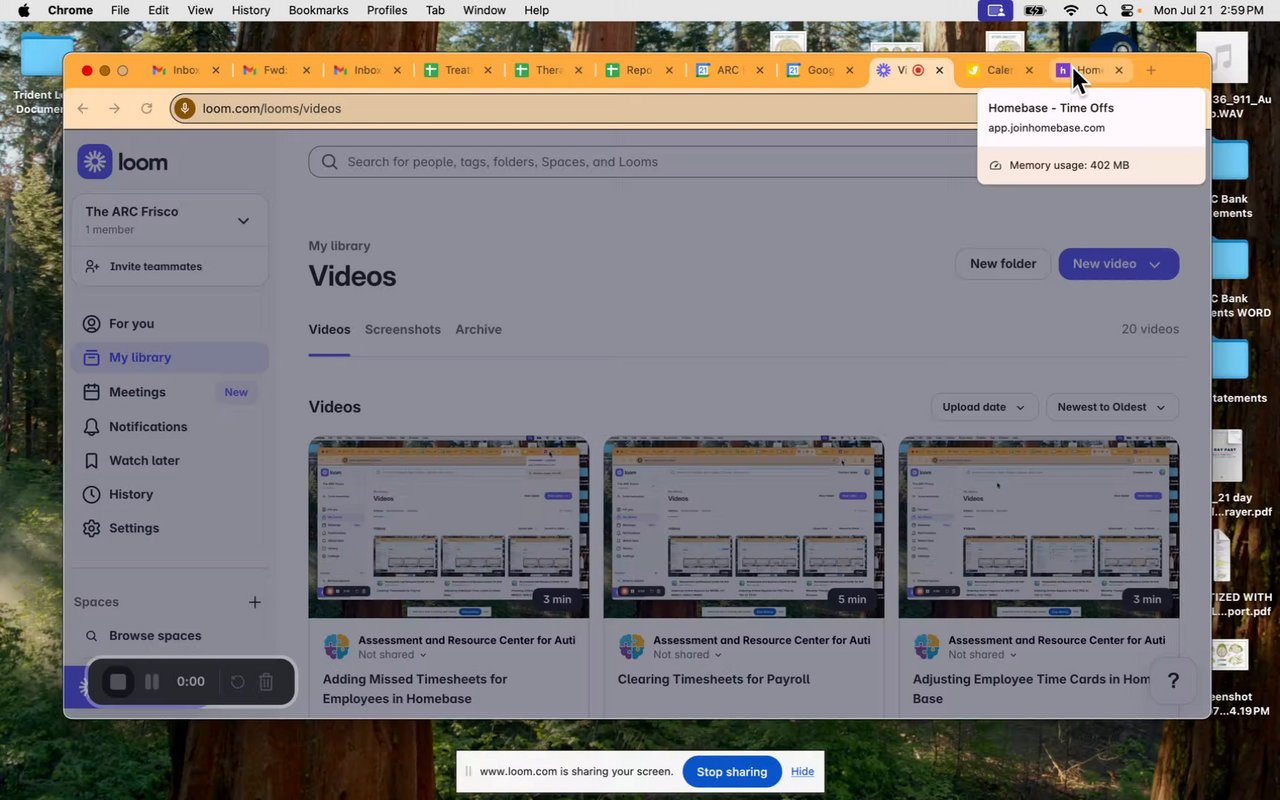The image size is (1280, 800).
Task: Select the Videos tab
Action: click(329, 329)
